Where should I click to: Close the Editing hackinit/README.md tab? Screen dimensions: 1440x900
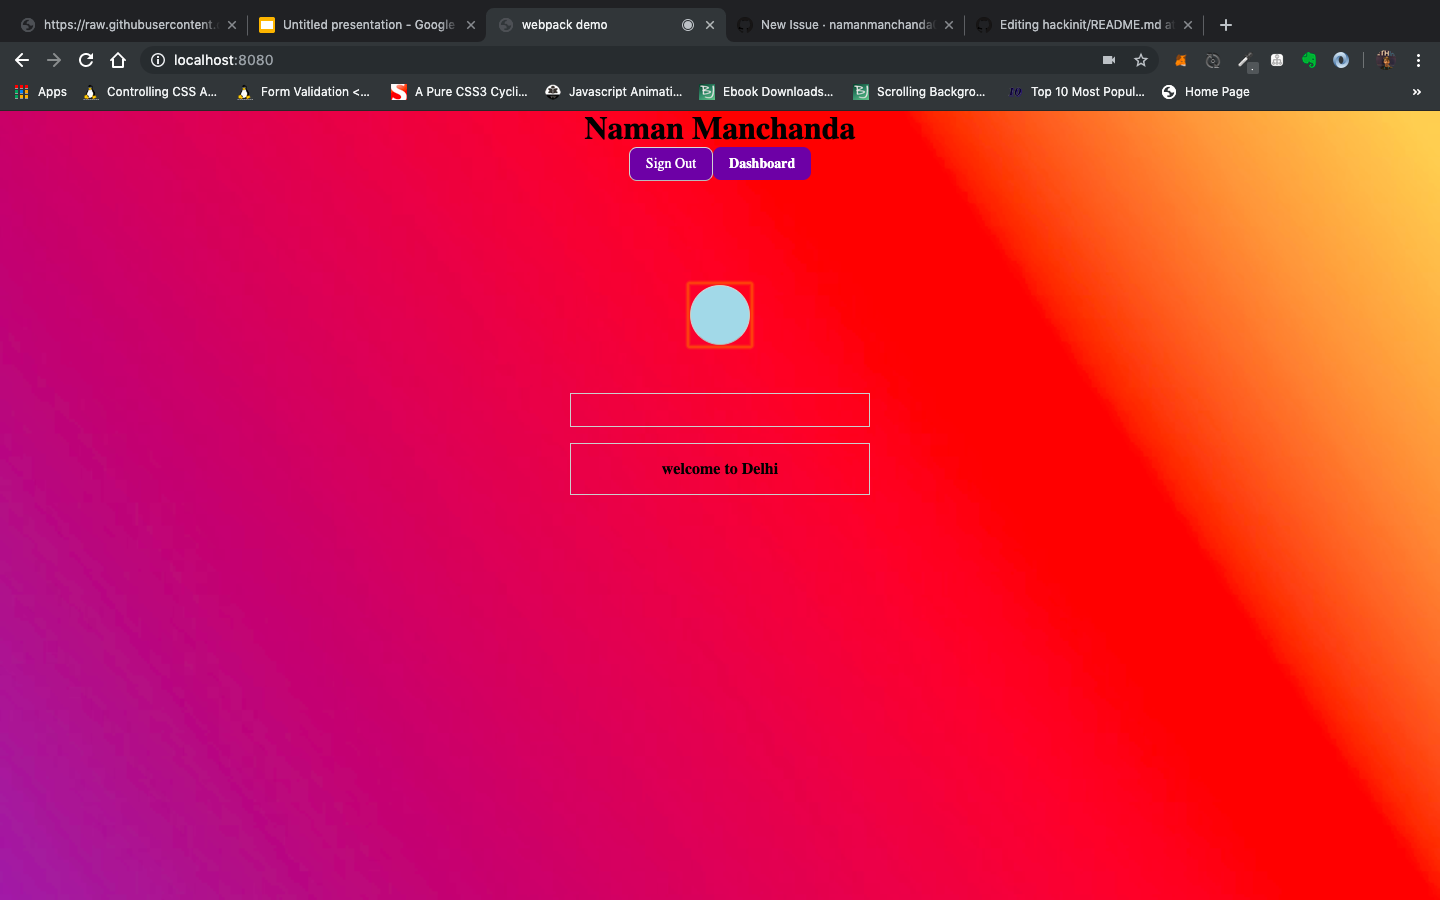(1188, 25)
